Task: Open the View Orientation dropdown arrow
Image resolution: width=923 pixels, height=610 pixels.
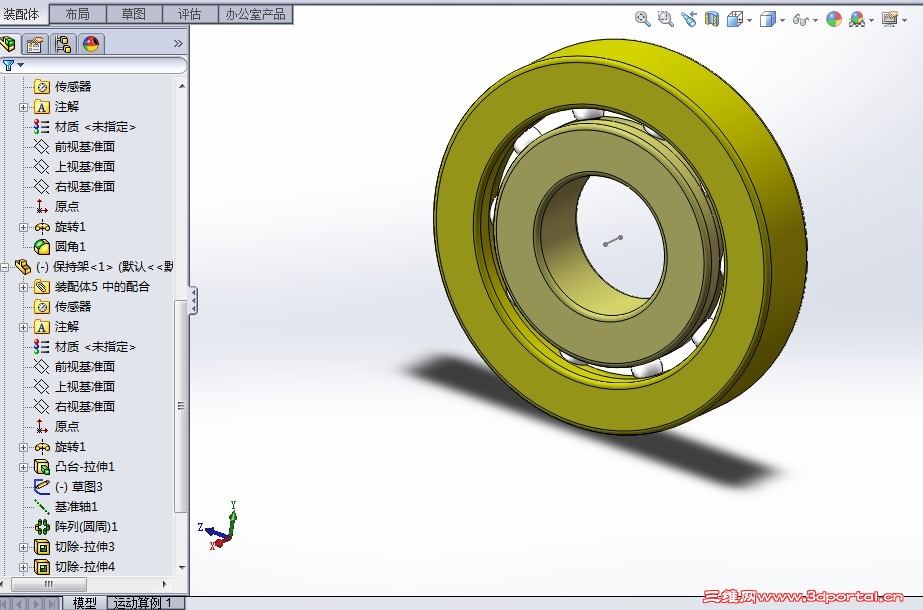Action: coord(749,20)
